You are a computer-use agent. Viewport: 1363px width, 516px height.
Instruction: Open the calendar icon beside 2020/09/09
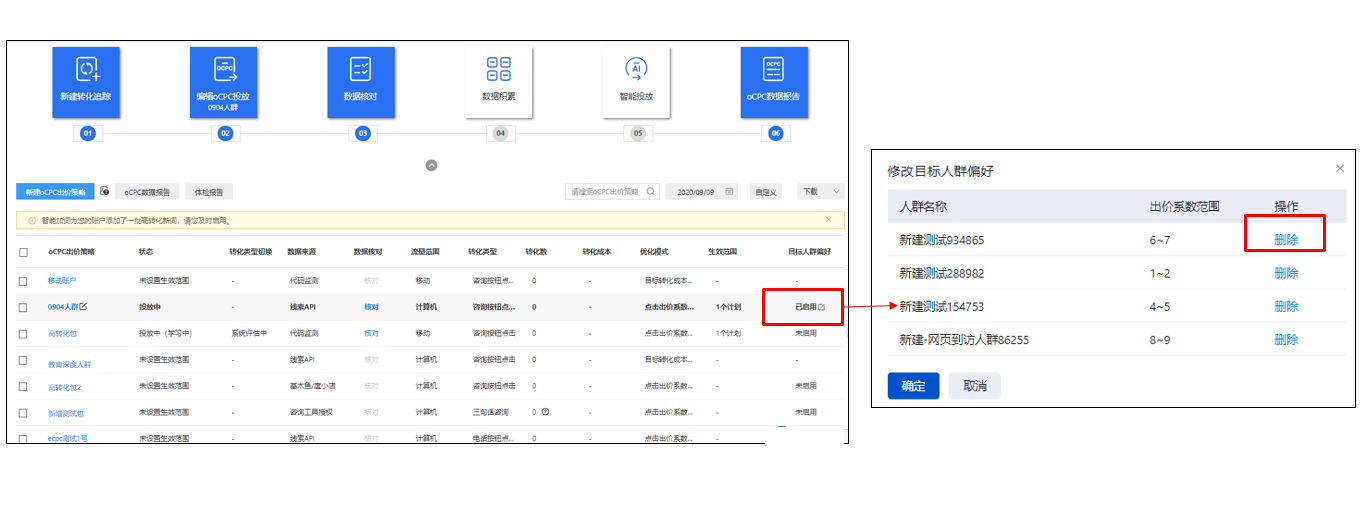729,191
